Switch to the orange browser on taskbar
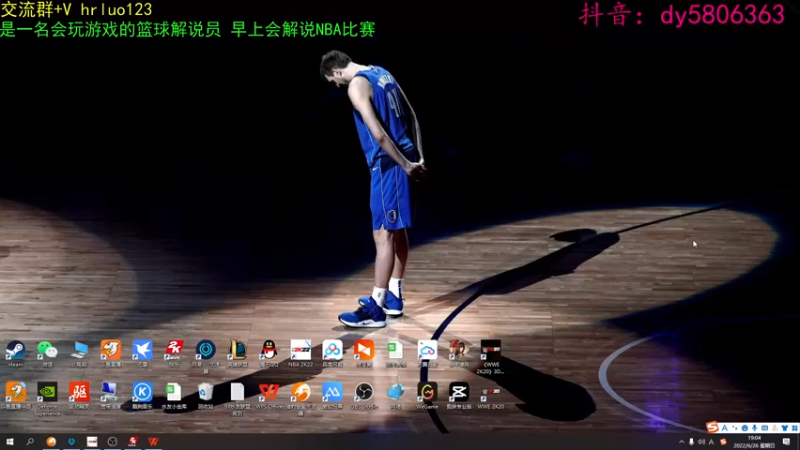Image resolution: width=800 pixels, height=450 pixels. [51, 441]
